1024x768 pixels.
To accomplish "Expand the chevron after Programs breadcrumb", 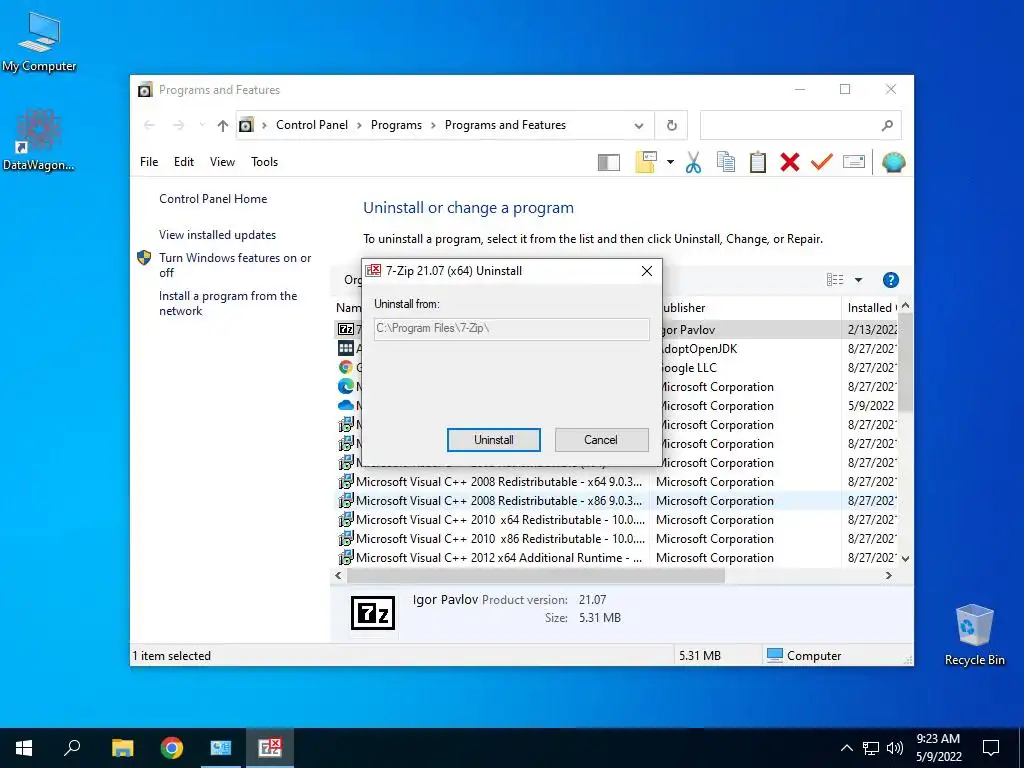I will coord(433,125).
